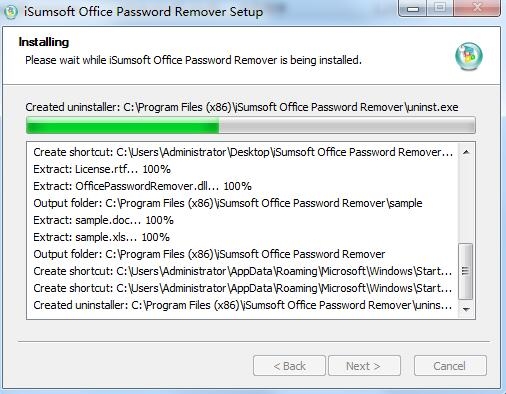The image size is (506, 394).
Task: Click the < Back button
Action: pos(289,366)
